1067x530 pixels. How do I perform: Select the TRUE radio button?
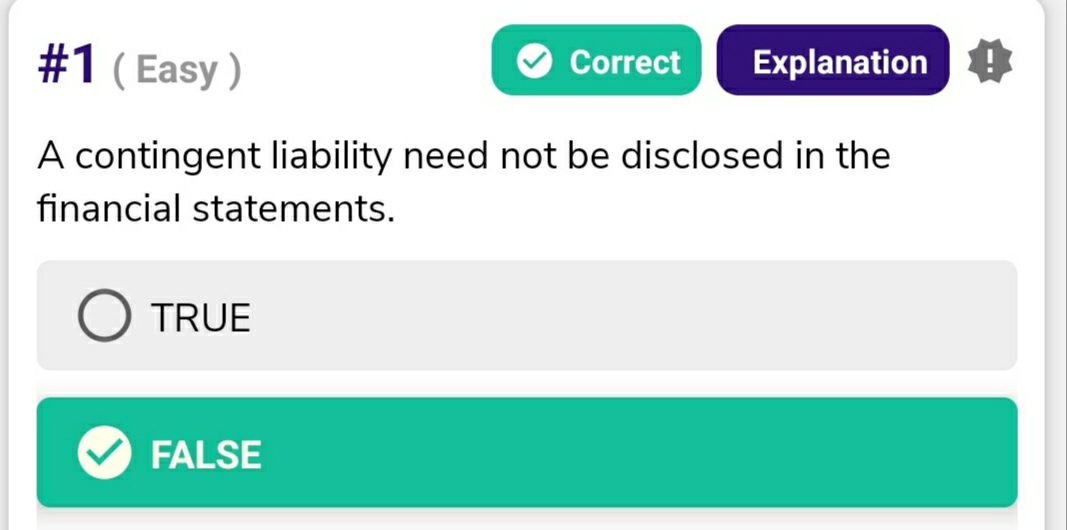[104, 317]
